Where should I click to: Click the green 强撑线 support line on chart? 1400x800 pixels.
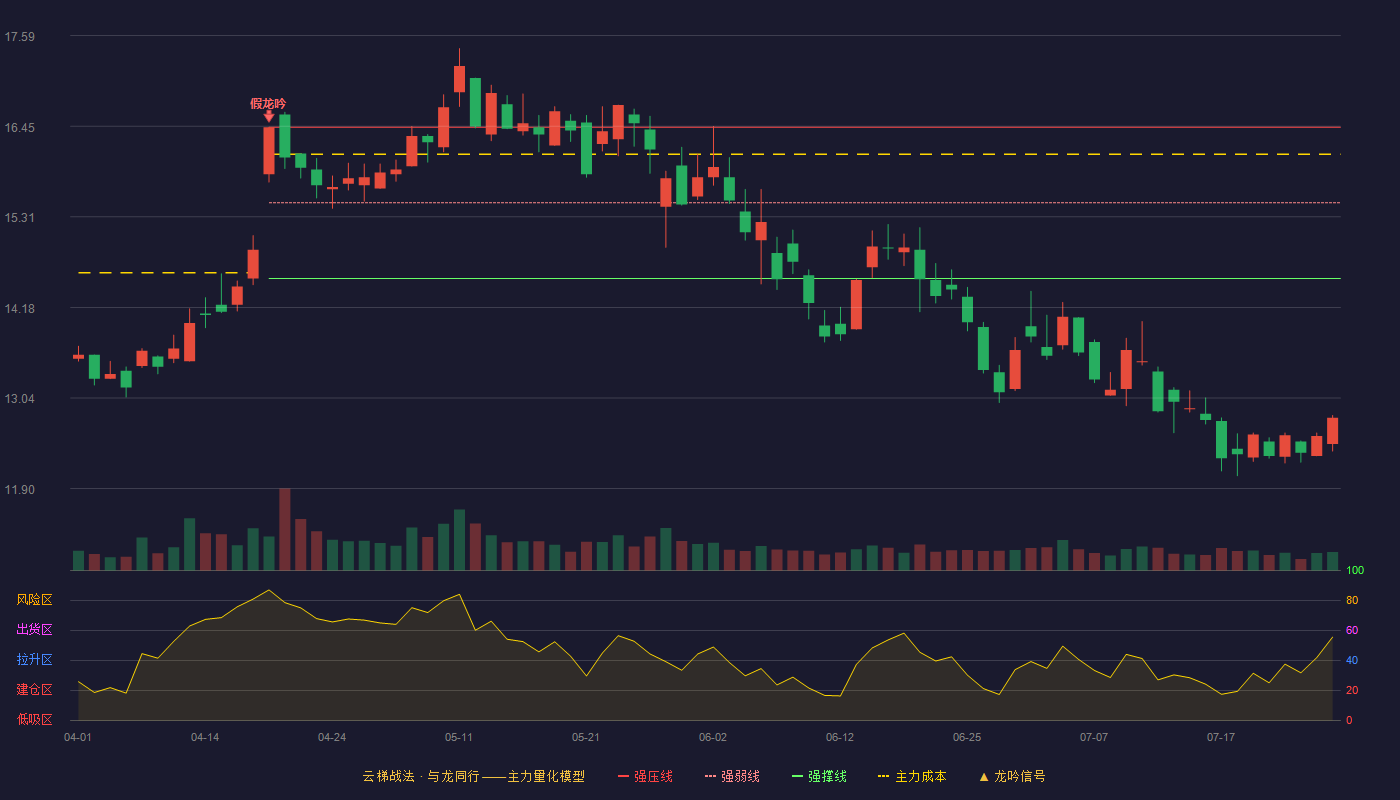(x=804, y=279)
